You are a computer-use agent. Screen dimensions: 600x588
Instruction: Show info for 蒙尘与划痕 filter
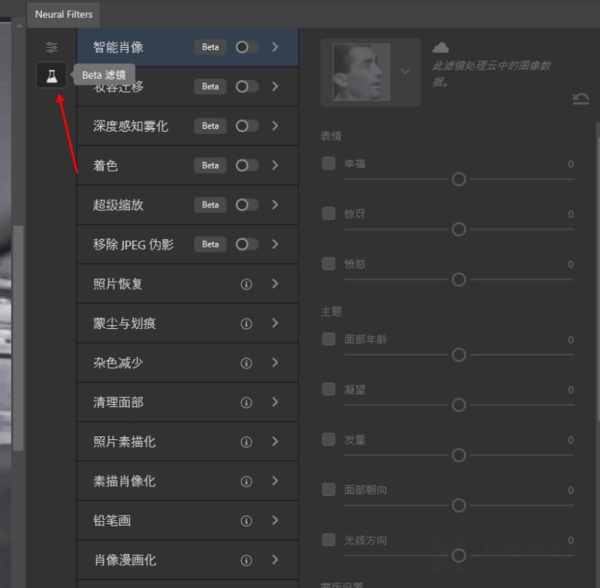pyautogui.click(x=246, y=324)
